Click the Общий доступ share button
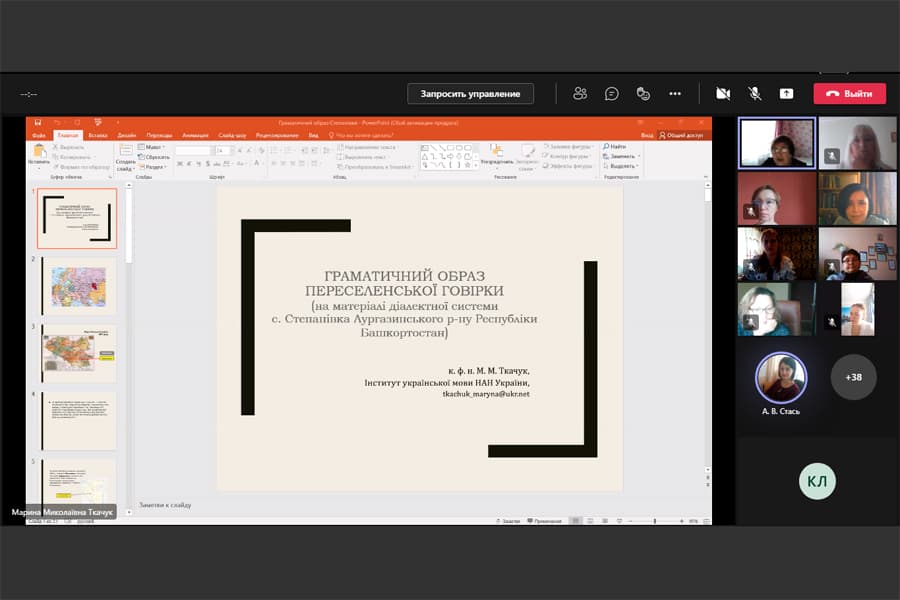This screenshot has width=900, height=600. coord(681,136)
